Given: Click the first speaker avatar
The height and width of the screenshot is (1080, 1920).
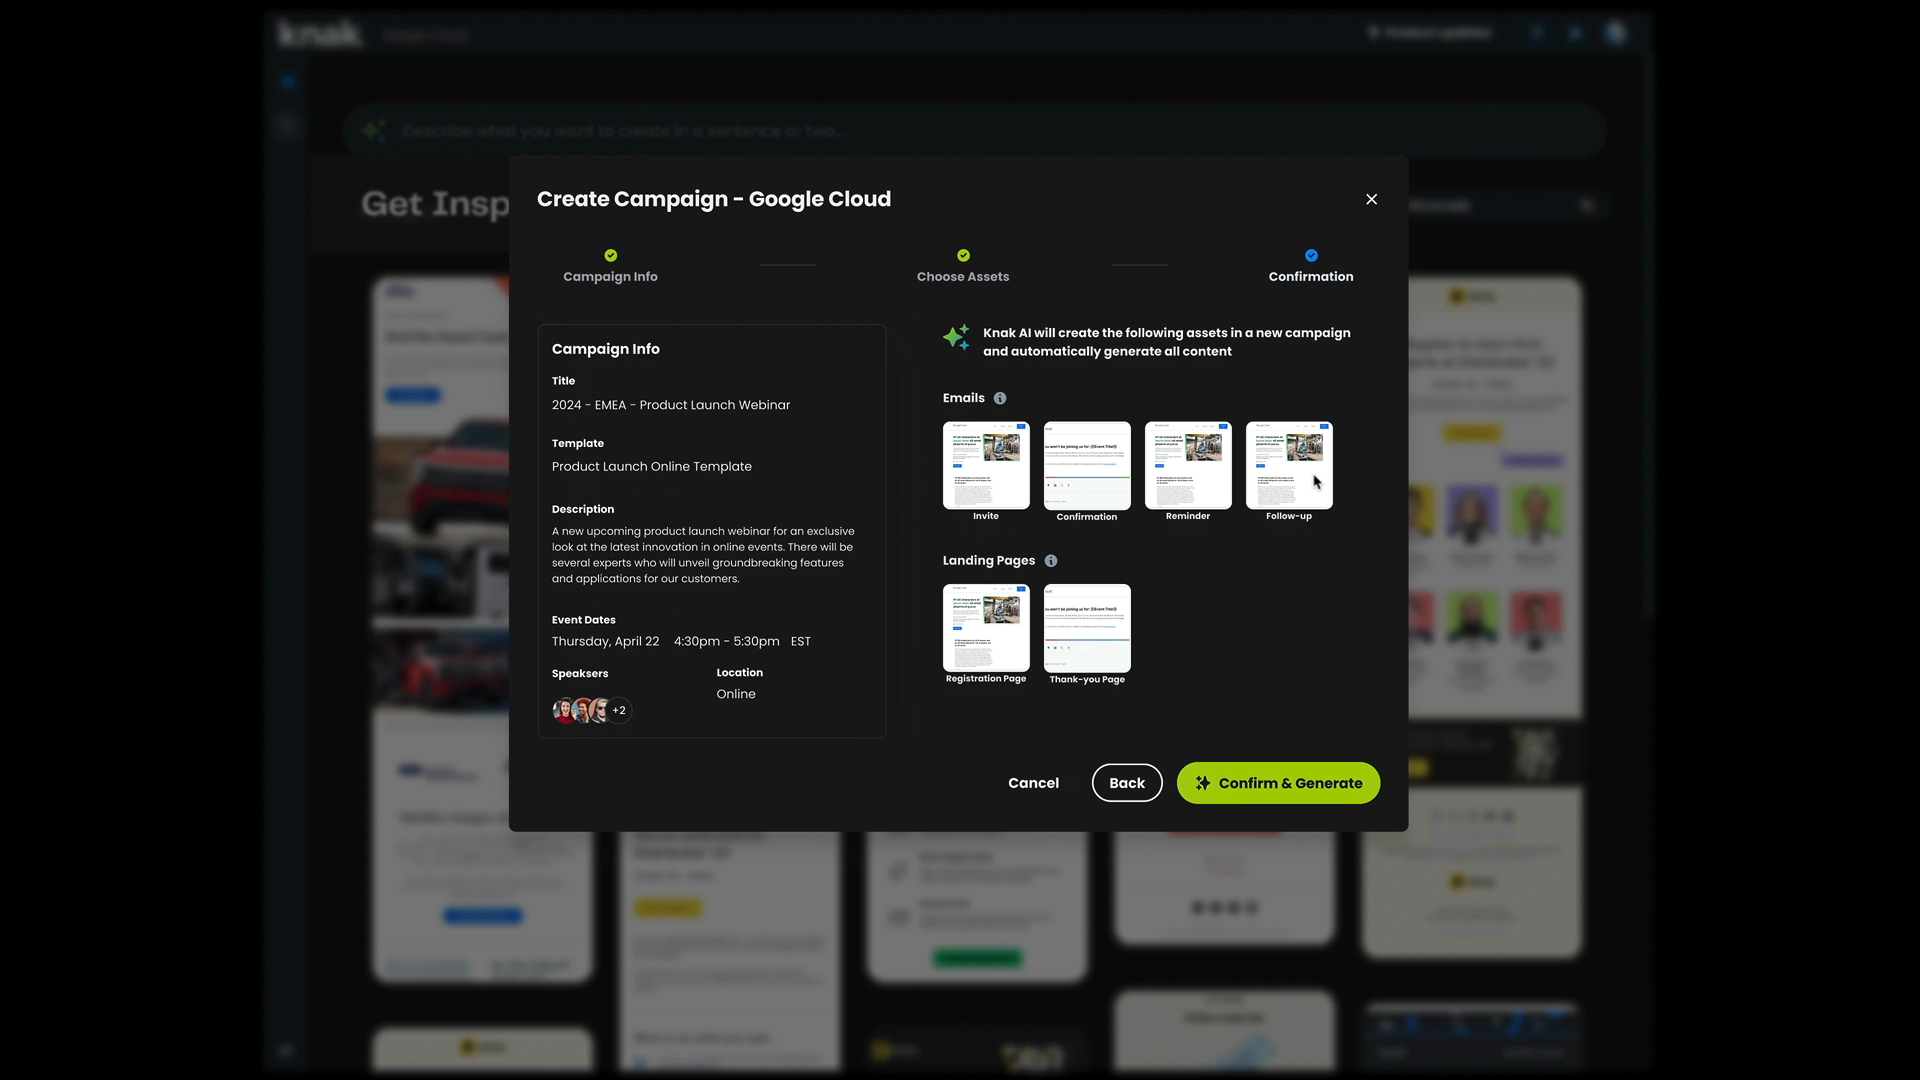Looking at the screenshot, I should click(x=564, y=710).
